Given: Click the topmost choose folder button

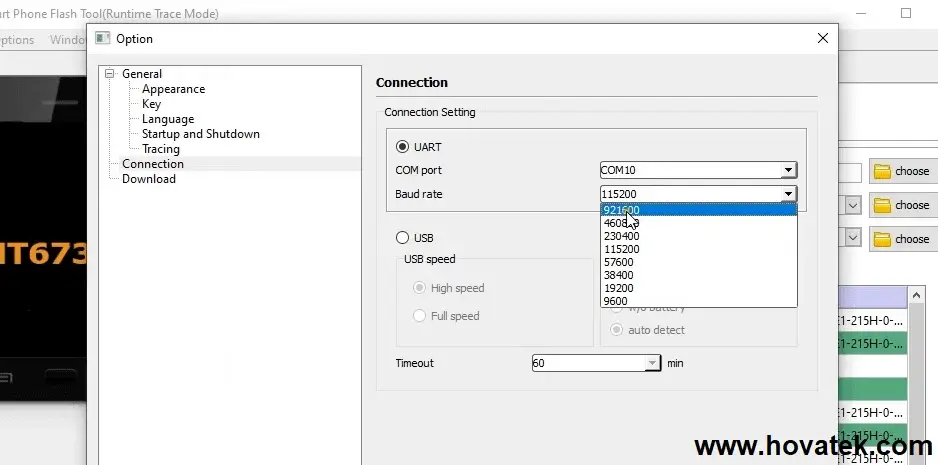Looking at the screenshot, I should pos(902,171).
